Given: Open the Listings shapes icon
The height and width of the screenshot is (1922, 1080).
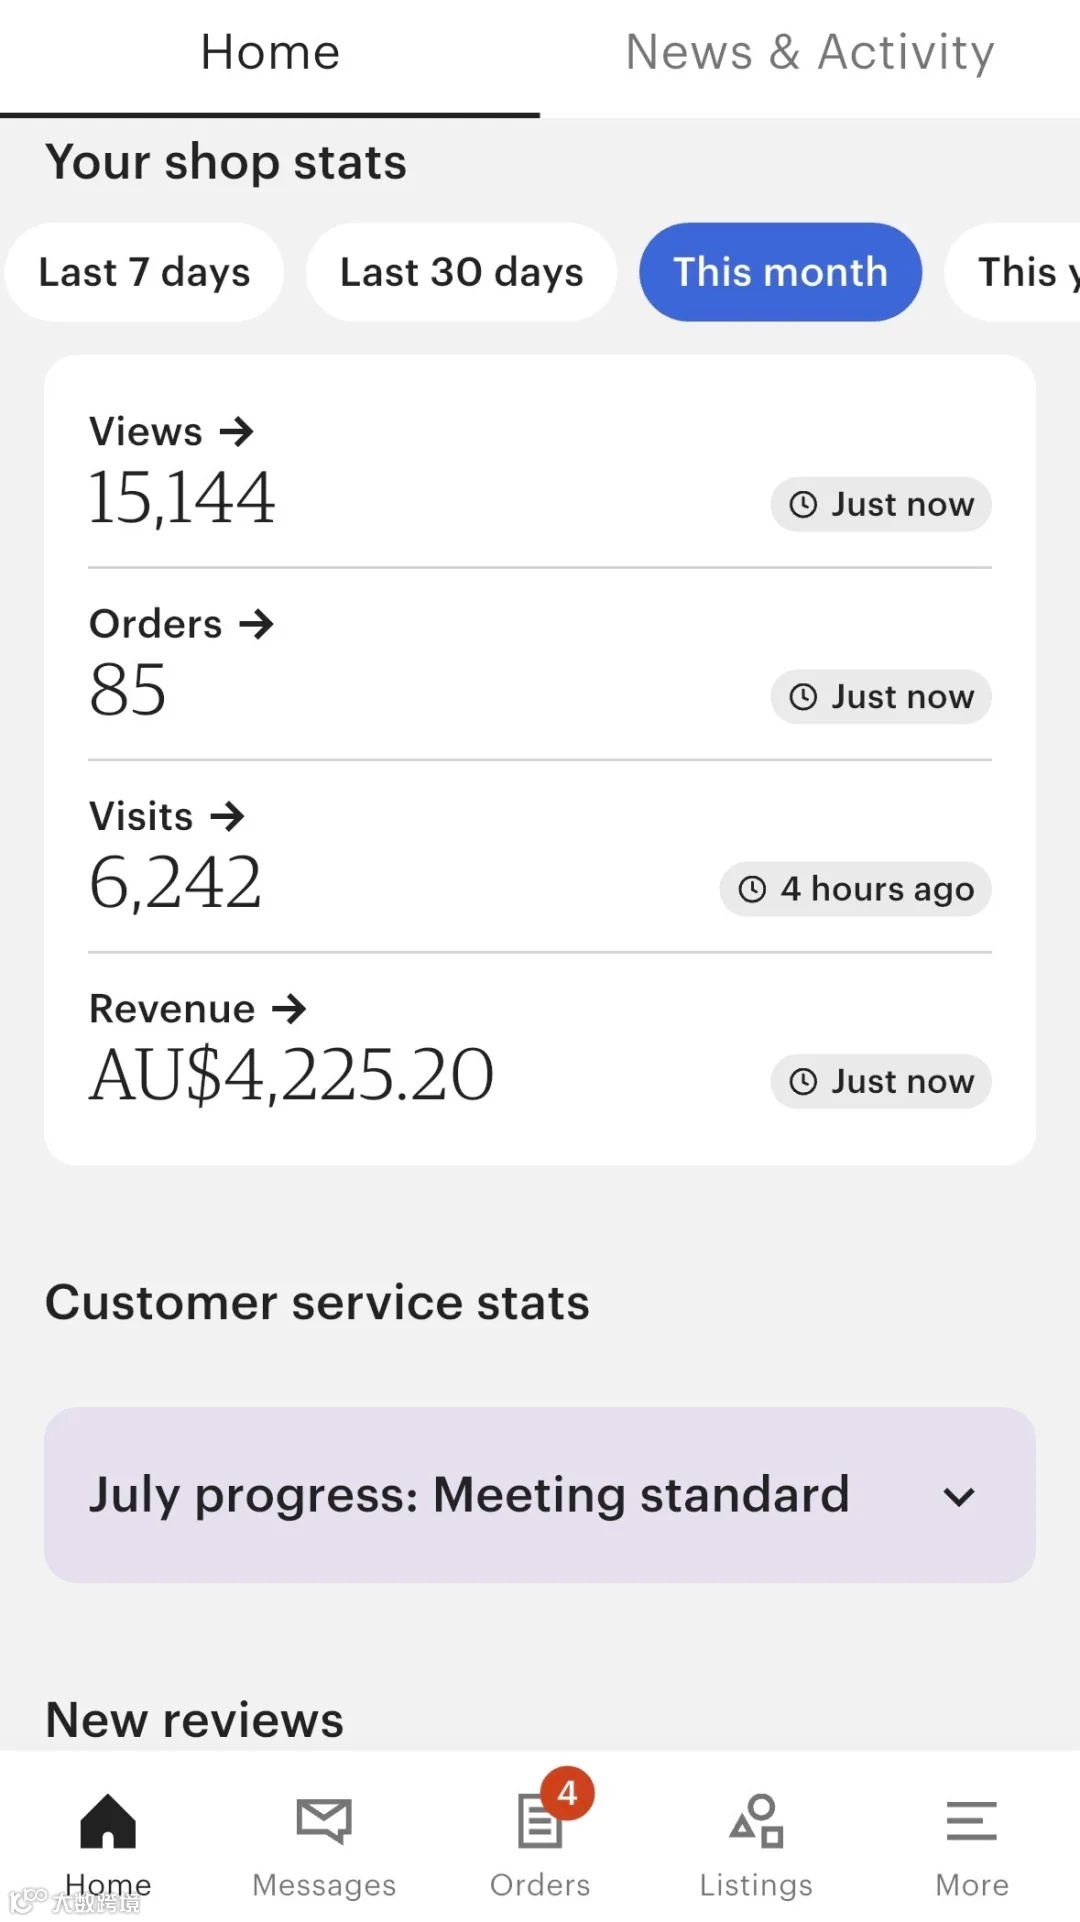Looking at the screenshot, I should click(x=756, y=1820).
